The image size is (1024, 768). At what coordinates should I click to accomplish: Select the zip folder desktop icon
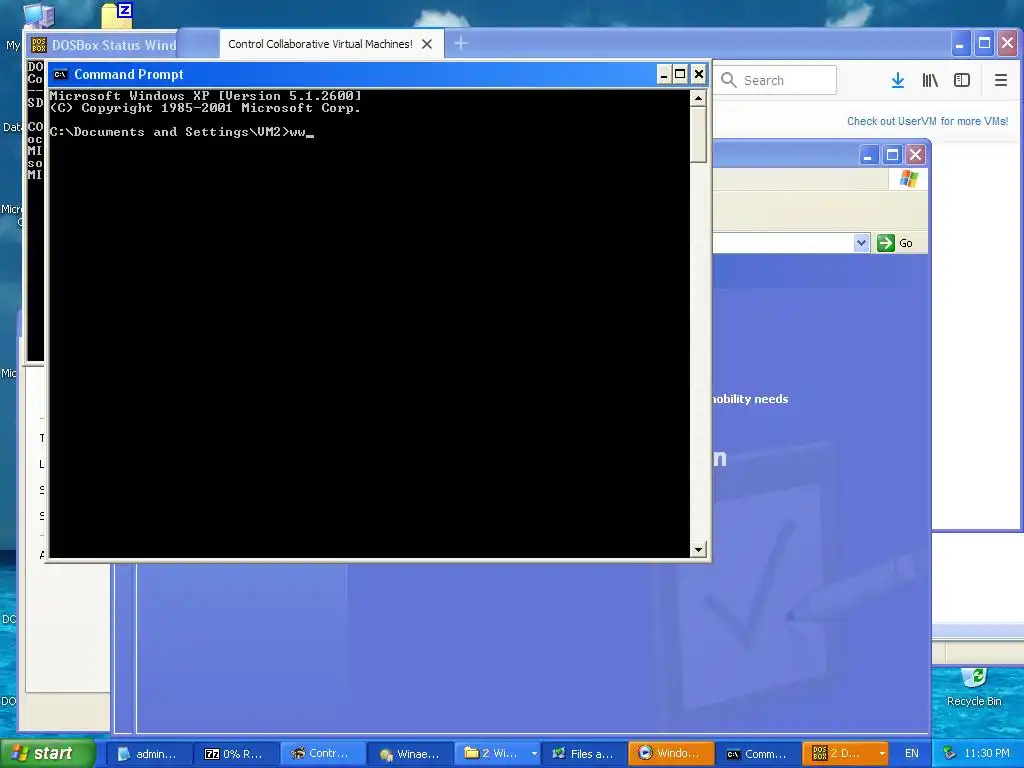pyautogui.click(x=118, y=14)
